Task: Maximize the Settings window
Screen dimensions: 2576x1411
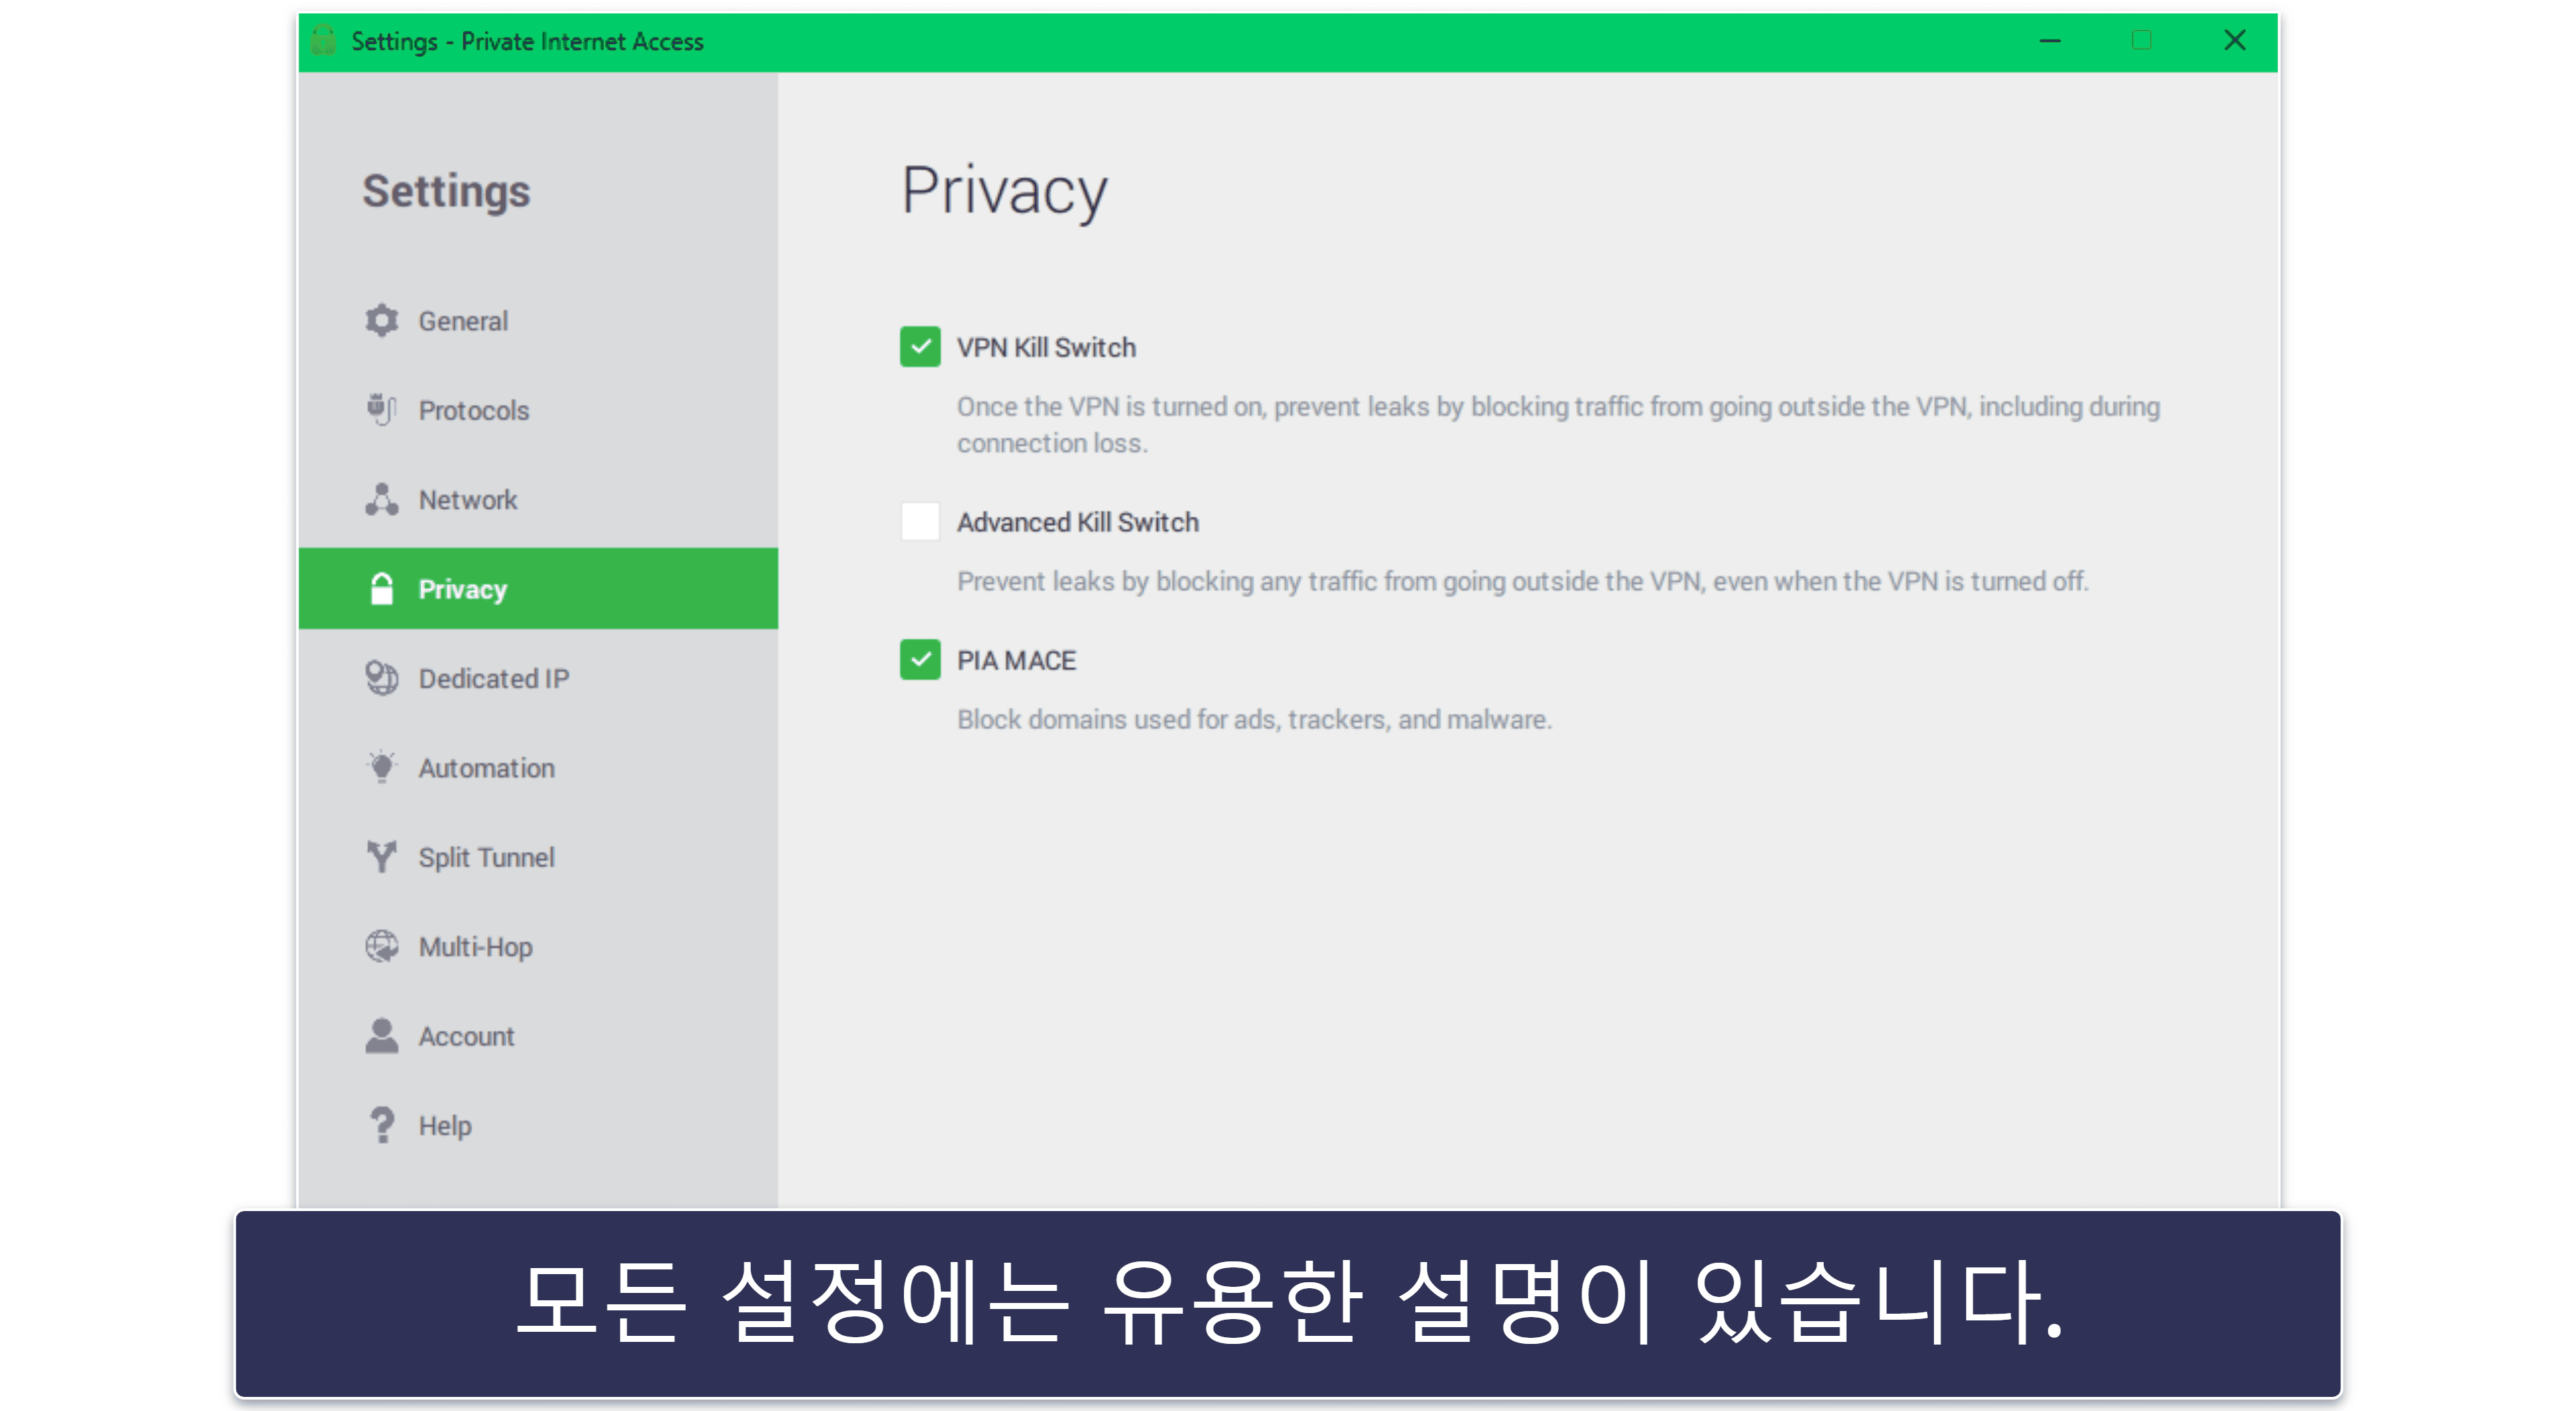Action: 2141,41
